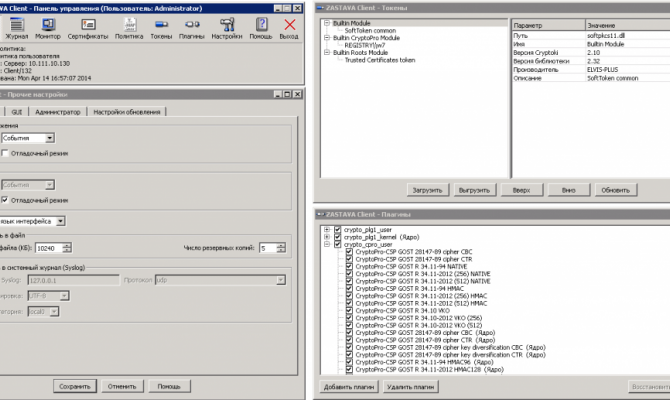Open the Сертификаты toolbar icon

pyautogui.click(x=88, y=29)
